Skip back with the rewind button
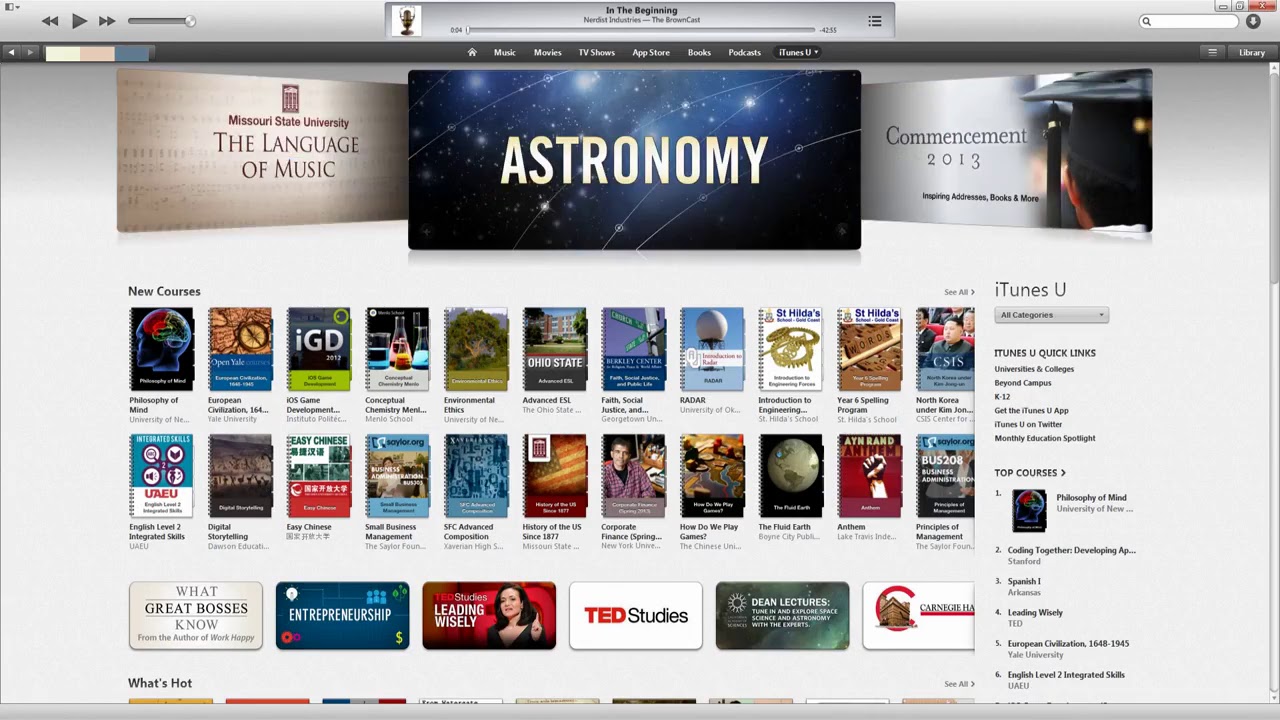Viewport: 1280px width, 720px height. (x=50, y=21)
